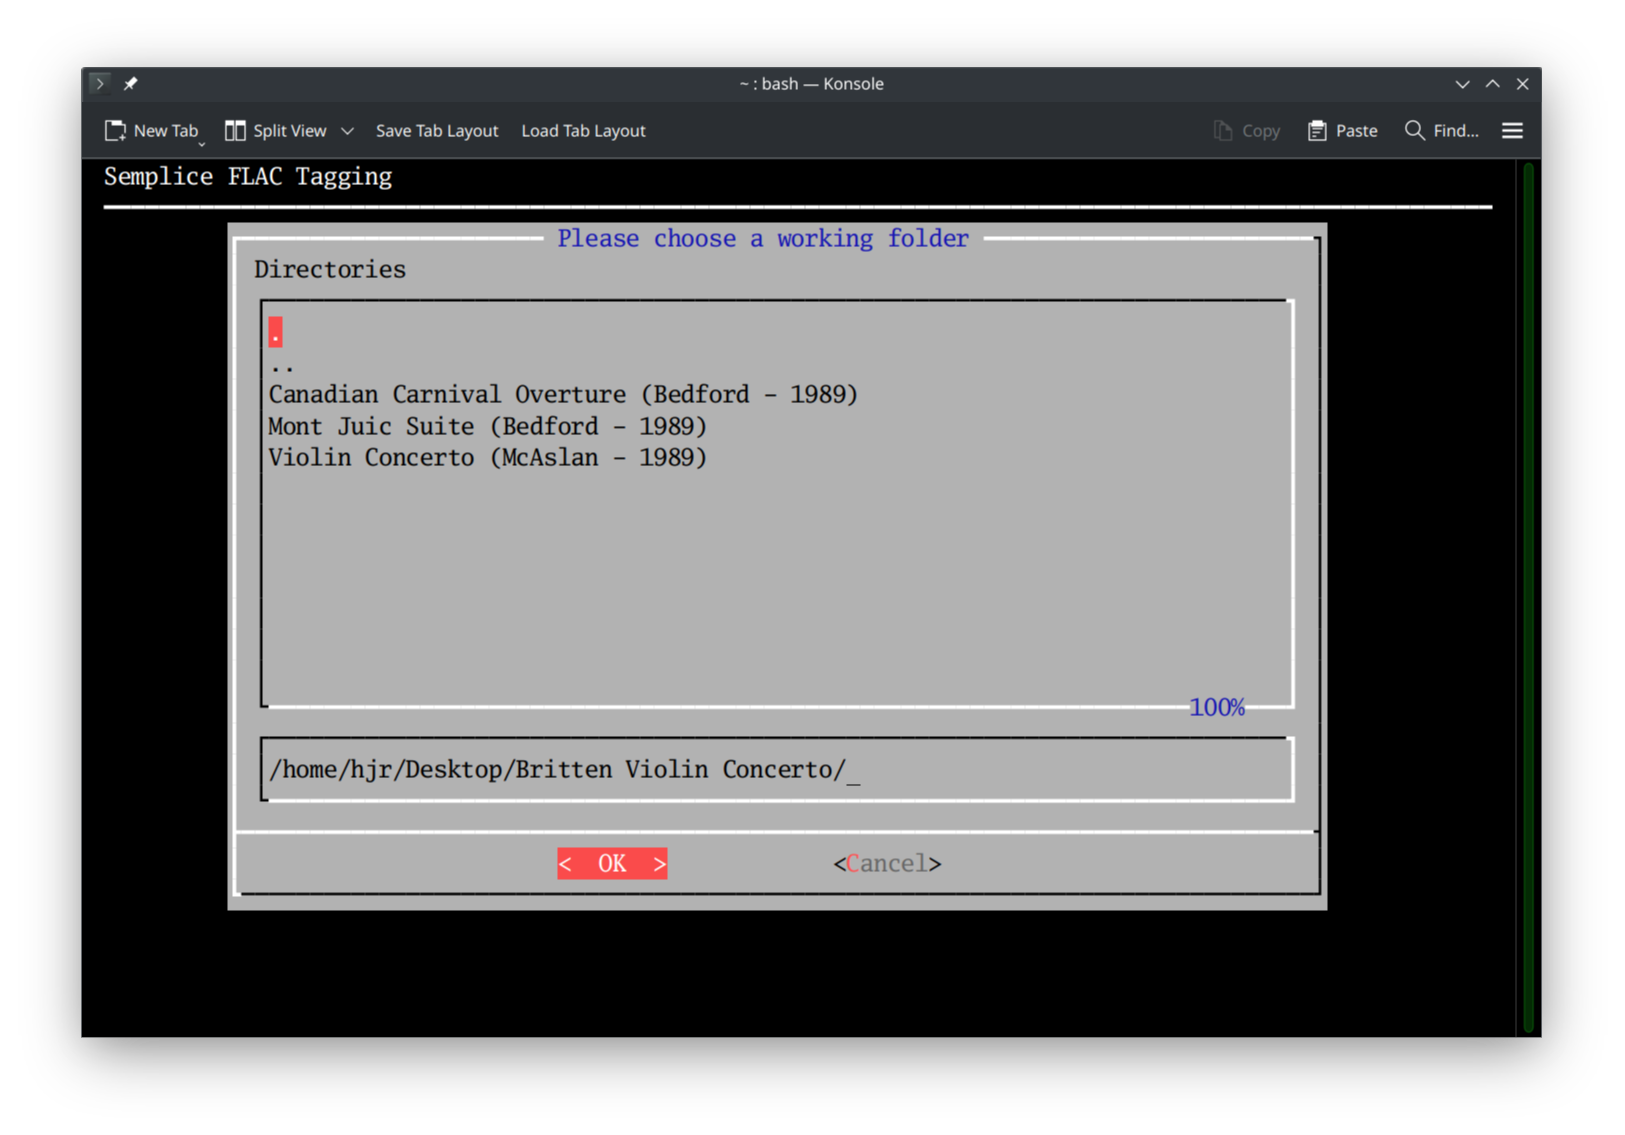
Task: Select the Violin Concerto (McAslan) directory
Action: coord(487,457)
